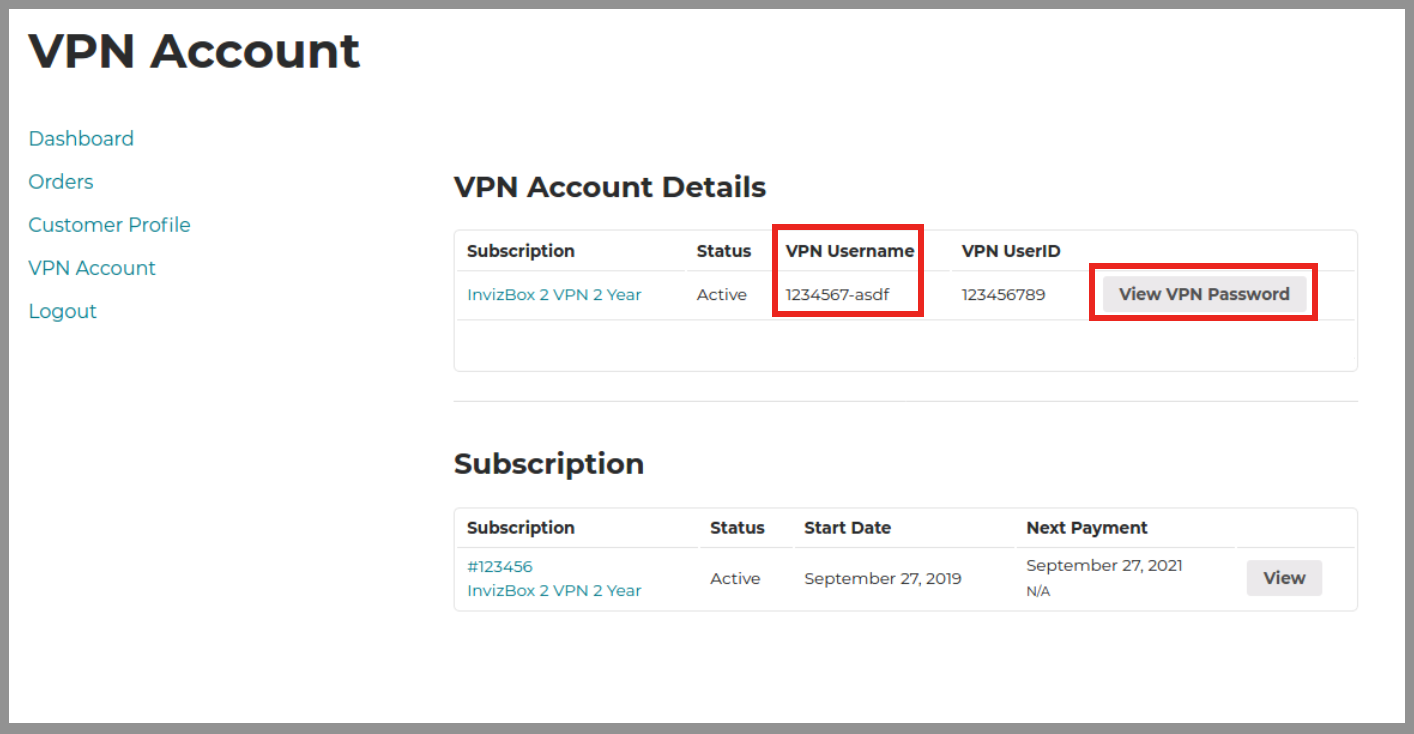Select VPN Account in the sidebar menu
The image size is (1414, 734).
92,268
